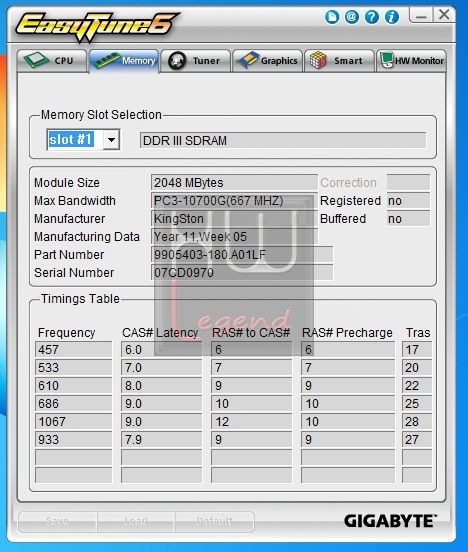Image resolution: width=468 pixels, height=552 pixels.
Task: Click the Tras cell 22
Action: point(417,385)
